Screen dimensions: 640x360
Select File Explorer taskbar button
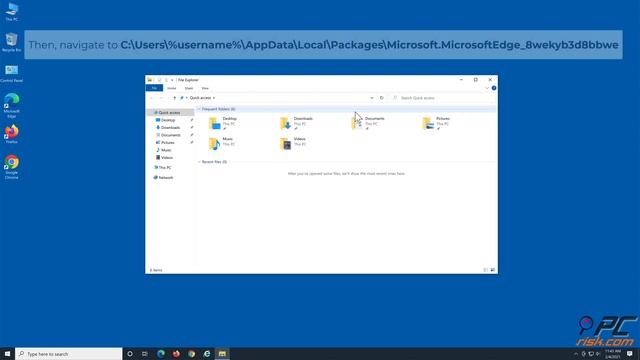pos(222,354)
